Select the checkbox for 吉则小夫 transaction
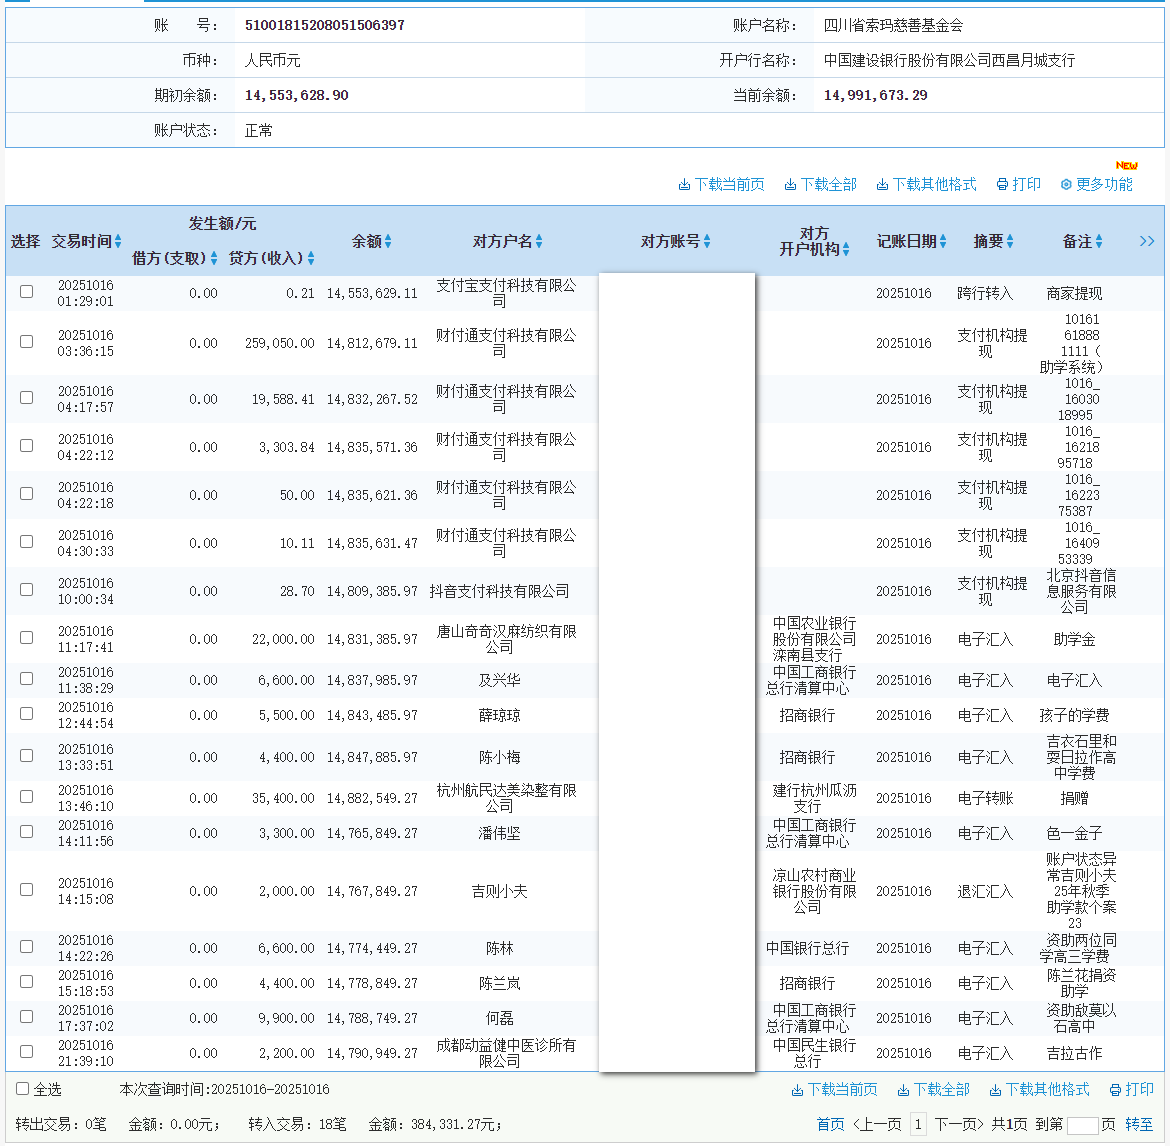The image size is (1170, 1146). point(25,888)
